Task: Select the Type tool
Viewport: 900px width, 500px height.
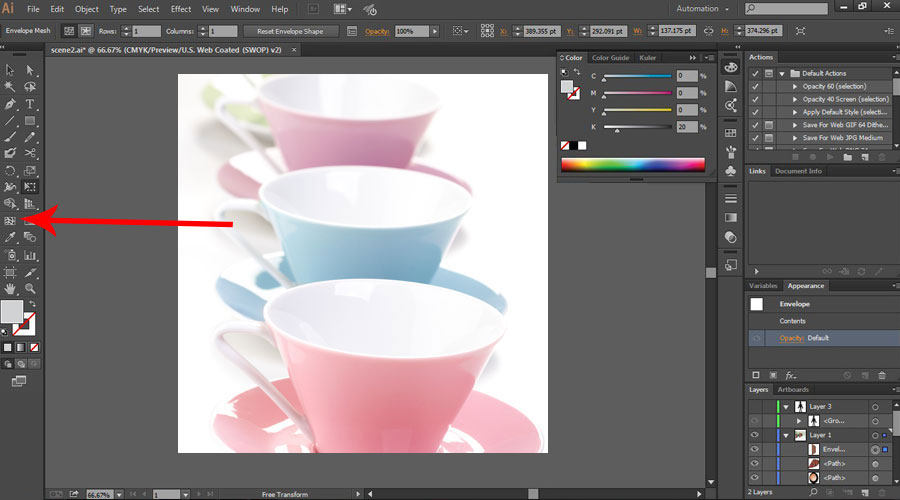Action: 31,104
